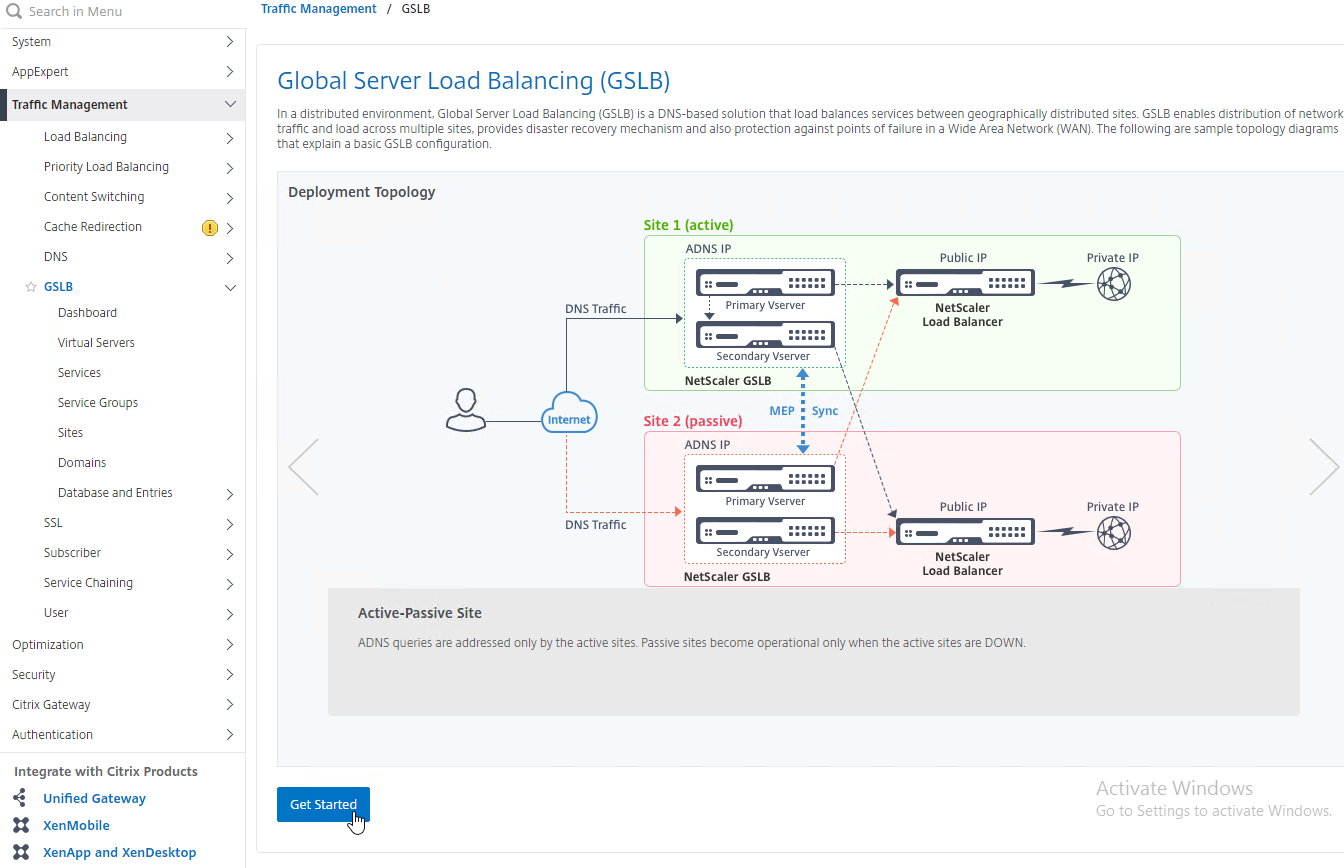Expand the Load Balancing submenu
Screen dimensions: 1344x868
pos(230,137)
